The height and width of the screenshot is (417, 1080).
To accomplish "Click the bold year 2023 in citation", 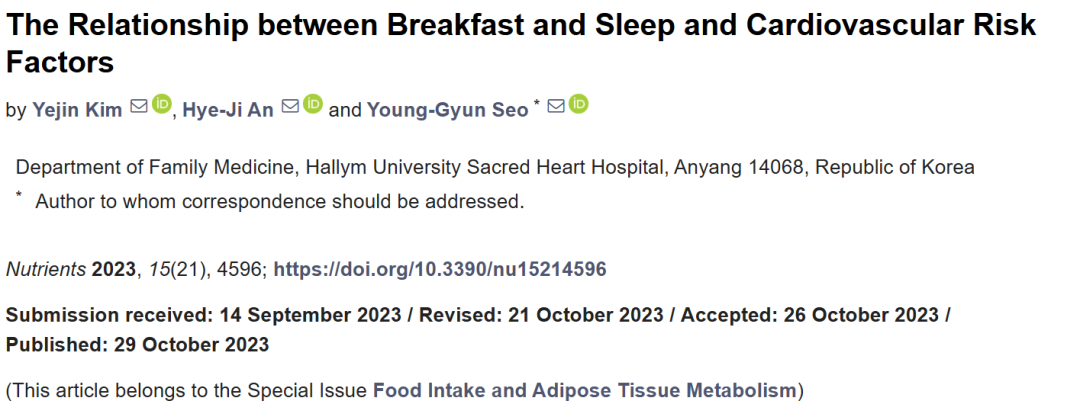I will pos(114,269).
